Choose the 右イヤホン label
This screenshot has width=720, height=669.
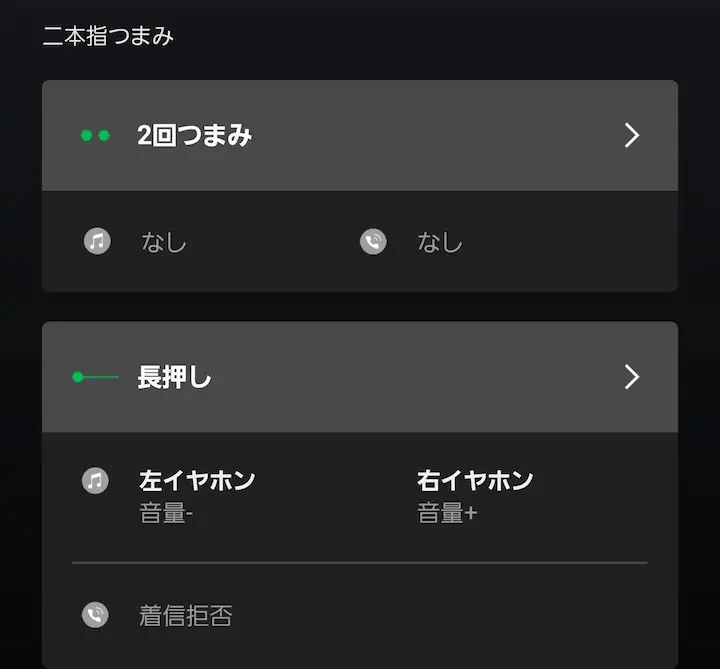tap(475, 480)
